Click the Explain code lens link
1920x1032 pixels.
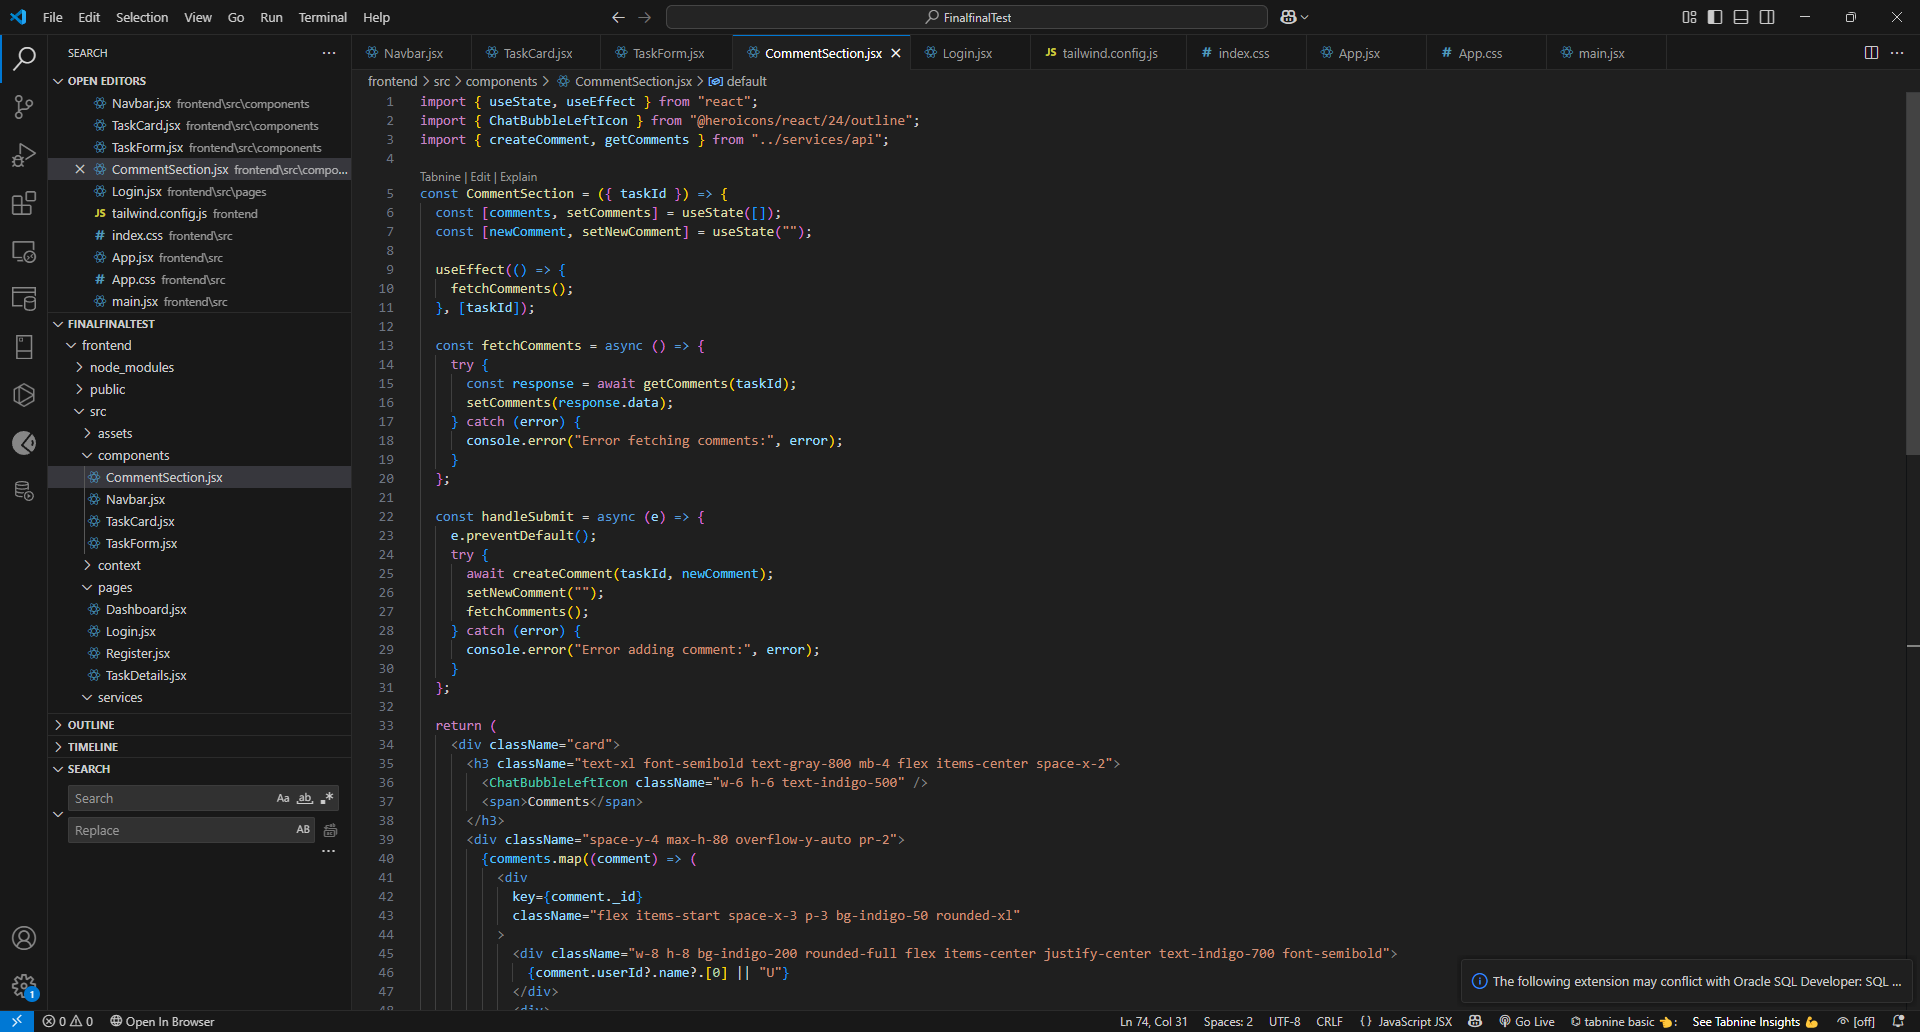[x=518, y=177]
